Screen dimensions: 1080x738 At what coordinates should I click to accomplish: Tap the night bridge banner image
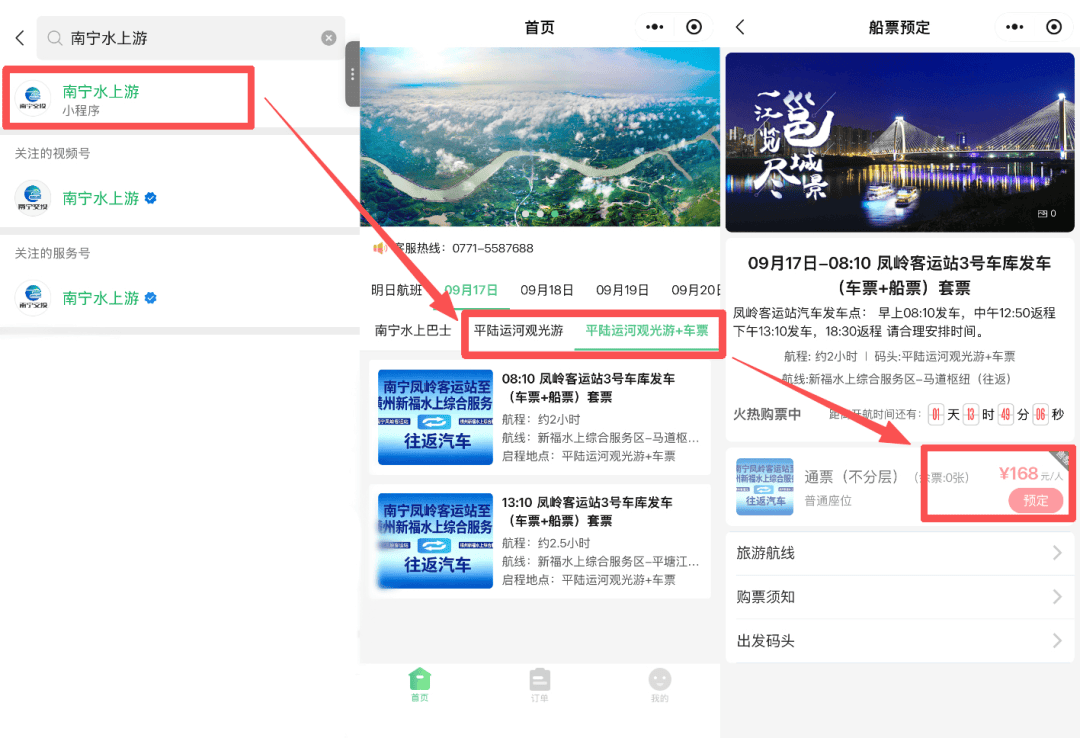(x=900, y=142)
